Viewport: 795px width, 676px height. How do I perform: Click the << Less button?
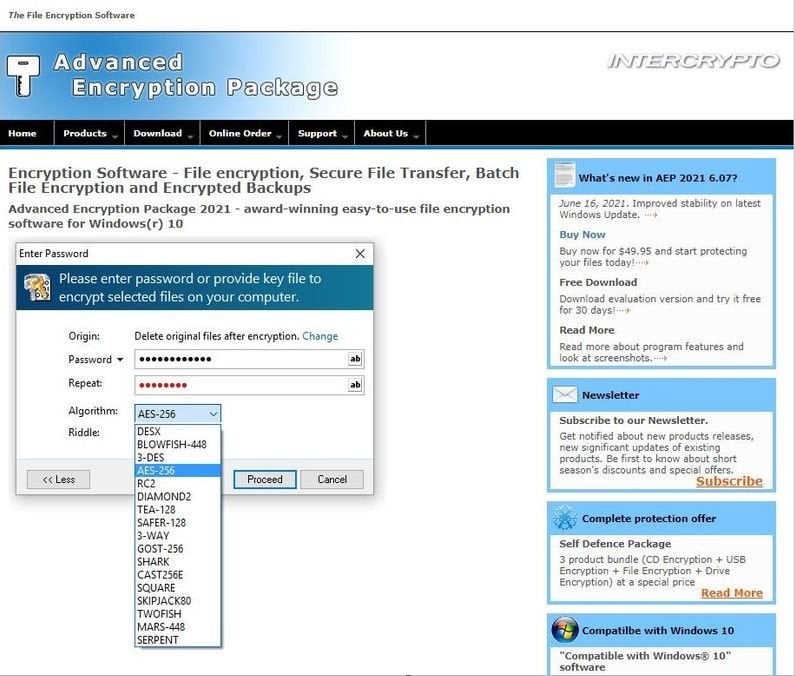pos(58,479)
